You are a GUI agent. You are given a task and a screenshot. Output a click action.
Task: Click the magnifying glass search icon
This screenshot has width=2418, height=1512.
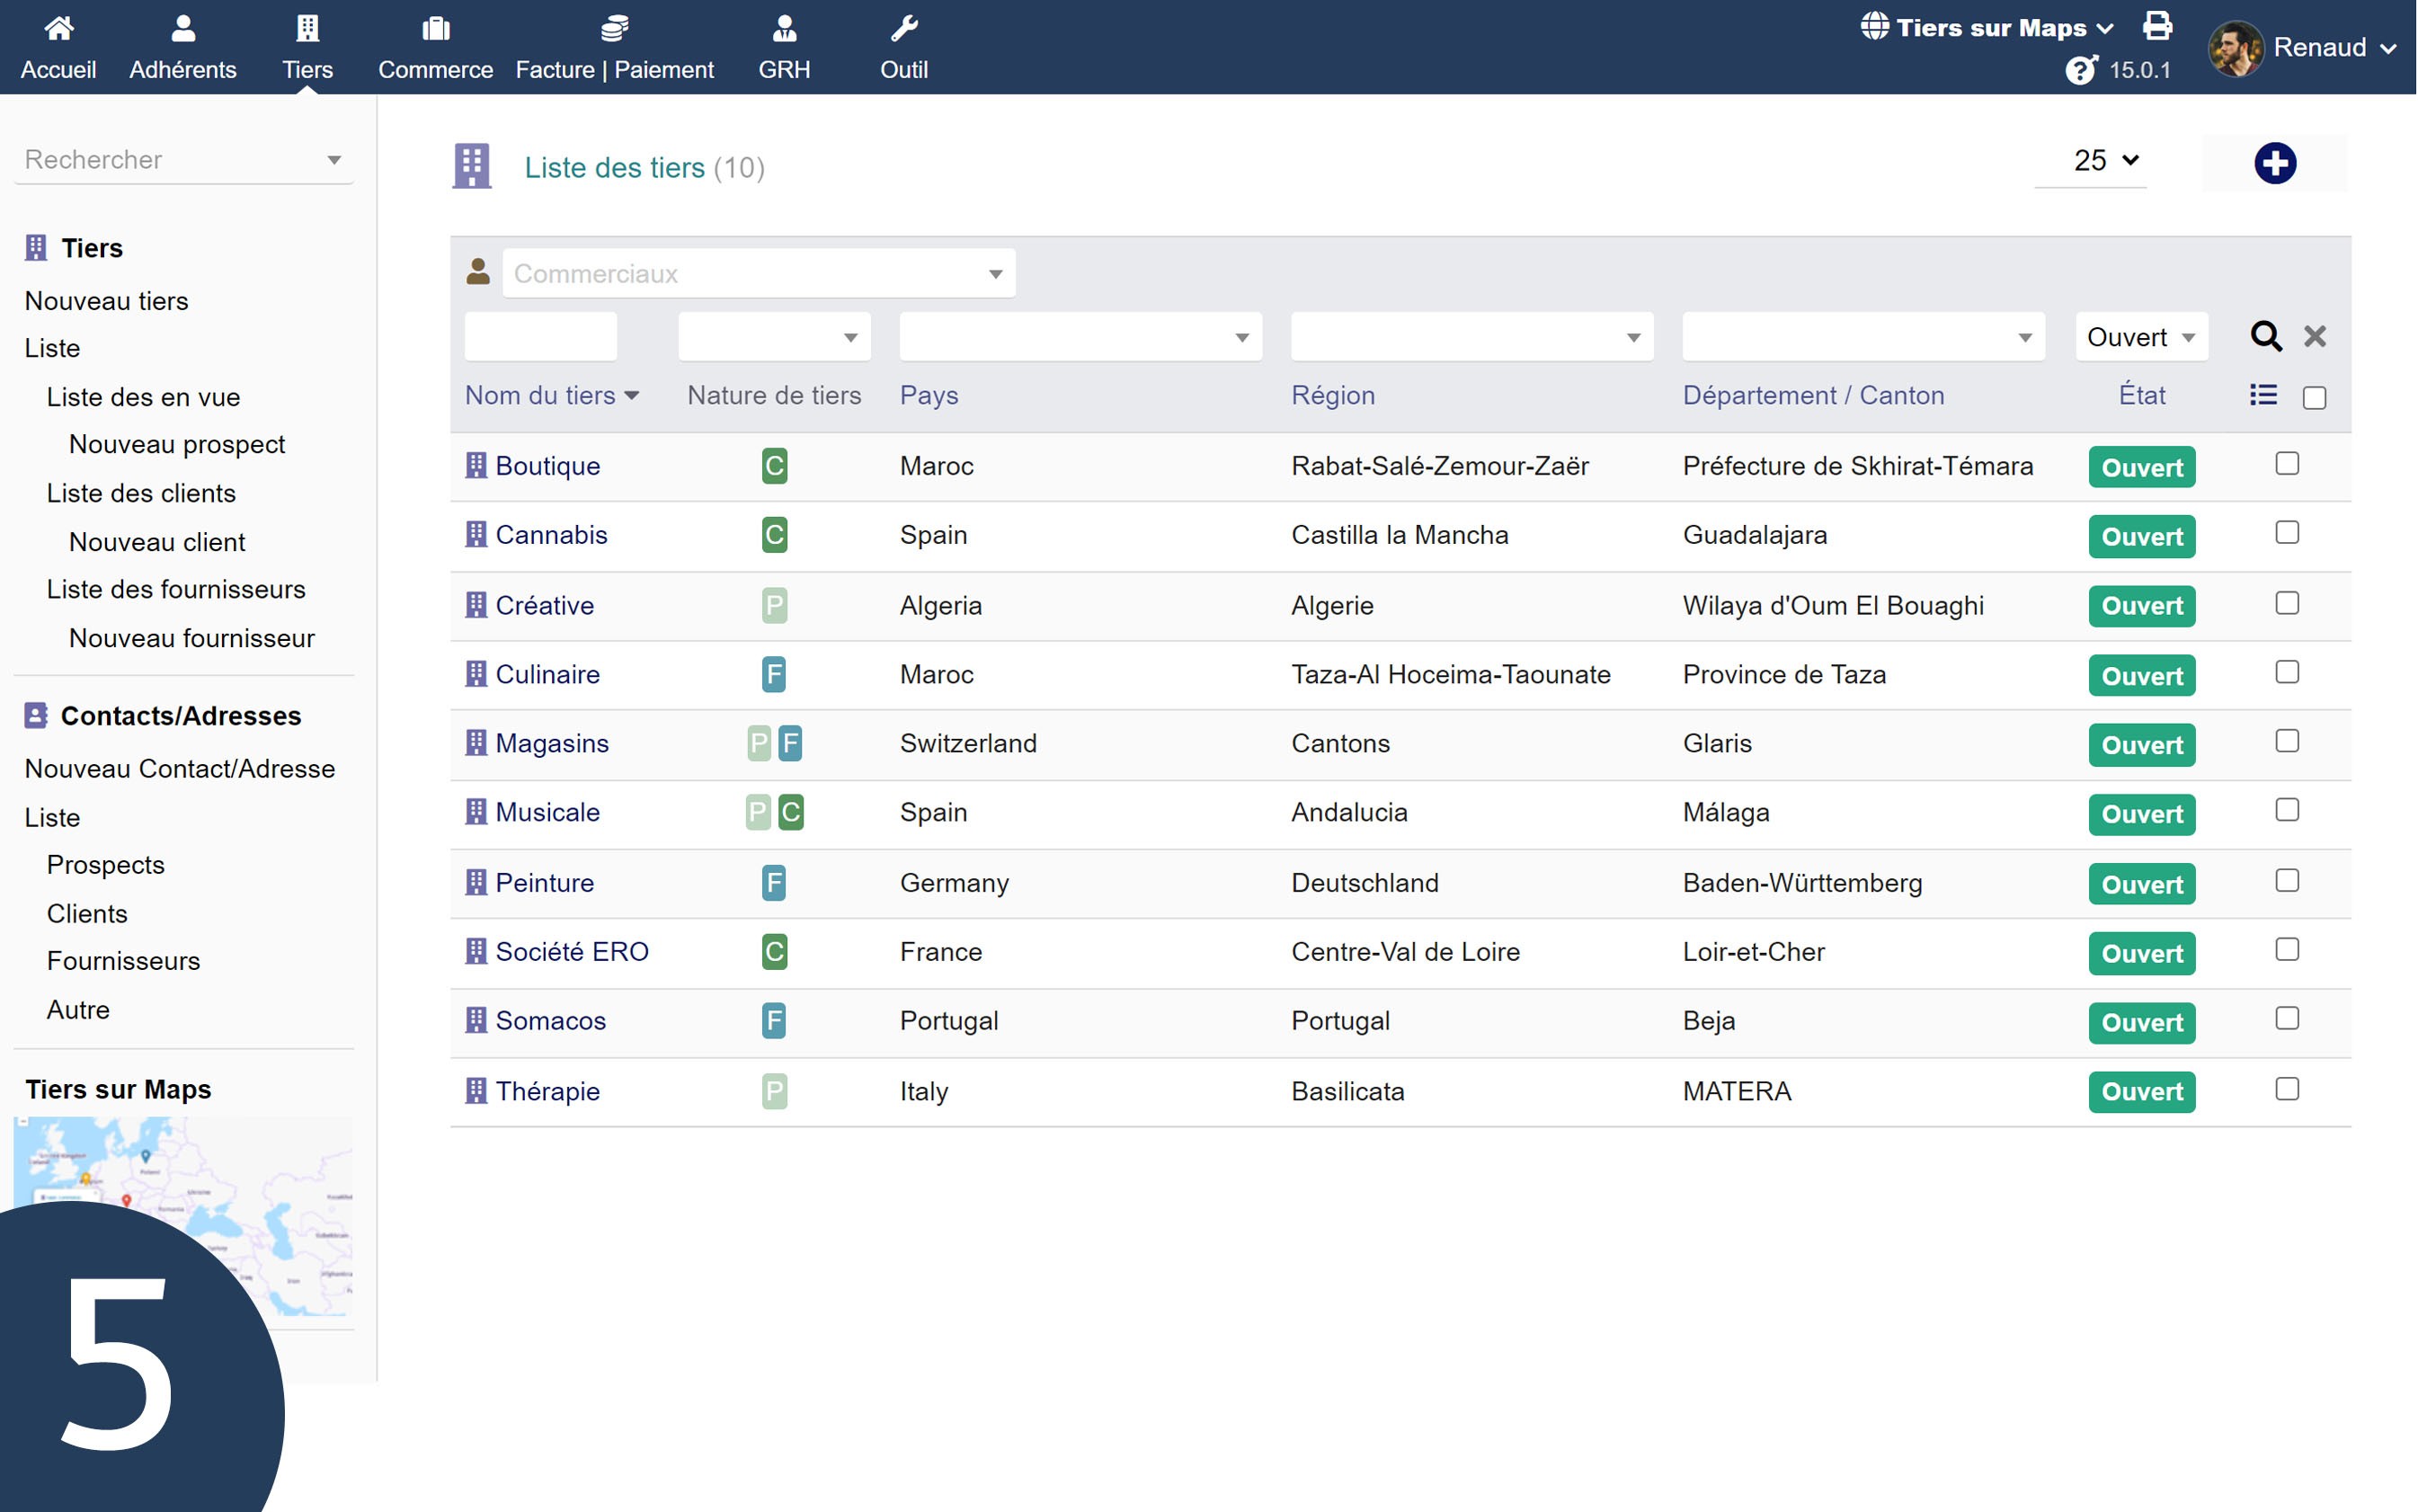point(2265,336)
